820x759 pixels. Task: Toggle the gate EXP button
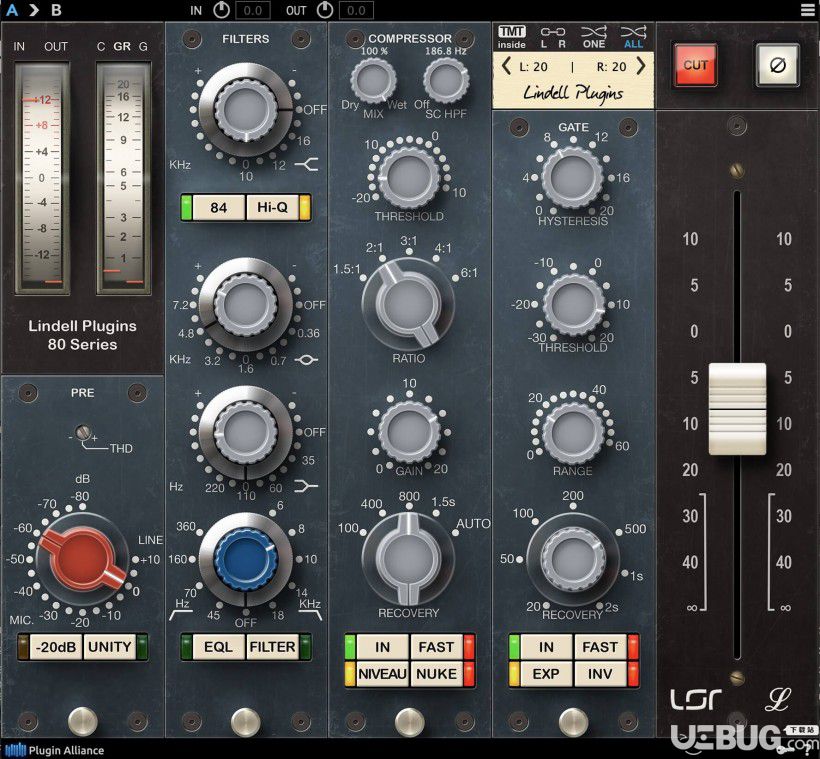[x=546, y=674]
